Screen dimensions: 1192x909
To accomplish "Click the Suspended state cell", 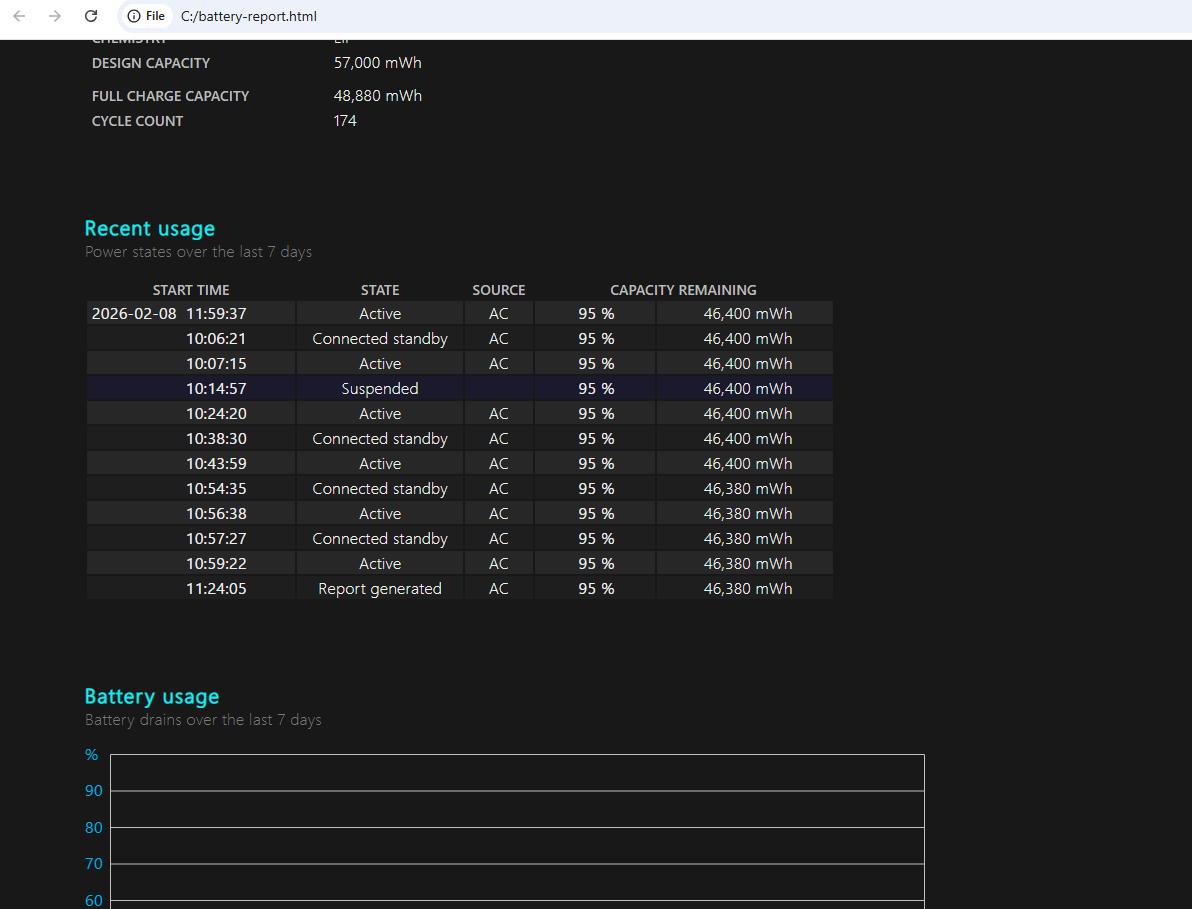I will pyautogui.click(x=379, y=389).
